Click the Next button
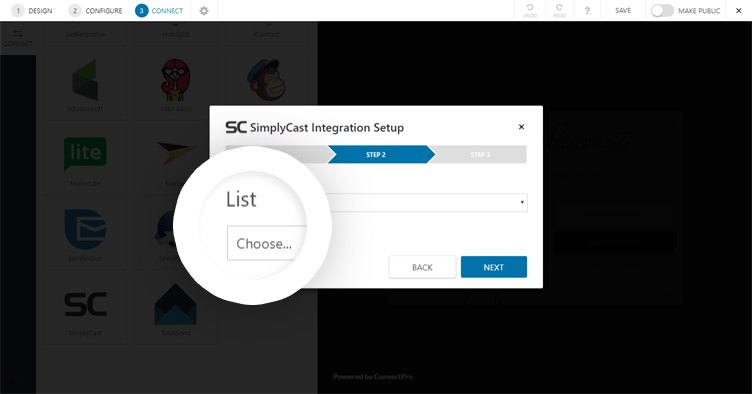This screenshot has height=394, width=752. click(494, 267)
